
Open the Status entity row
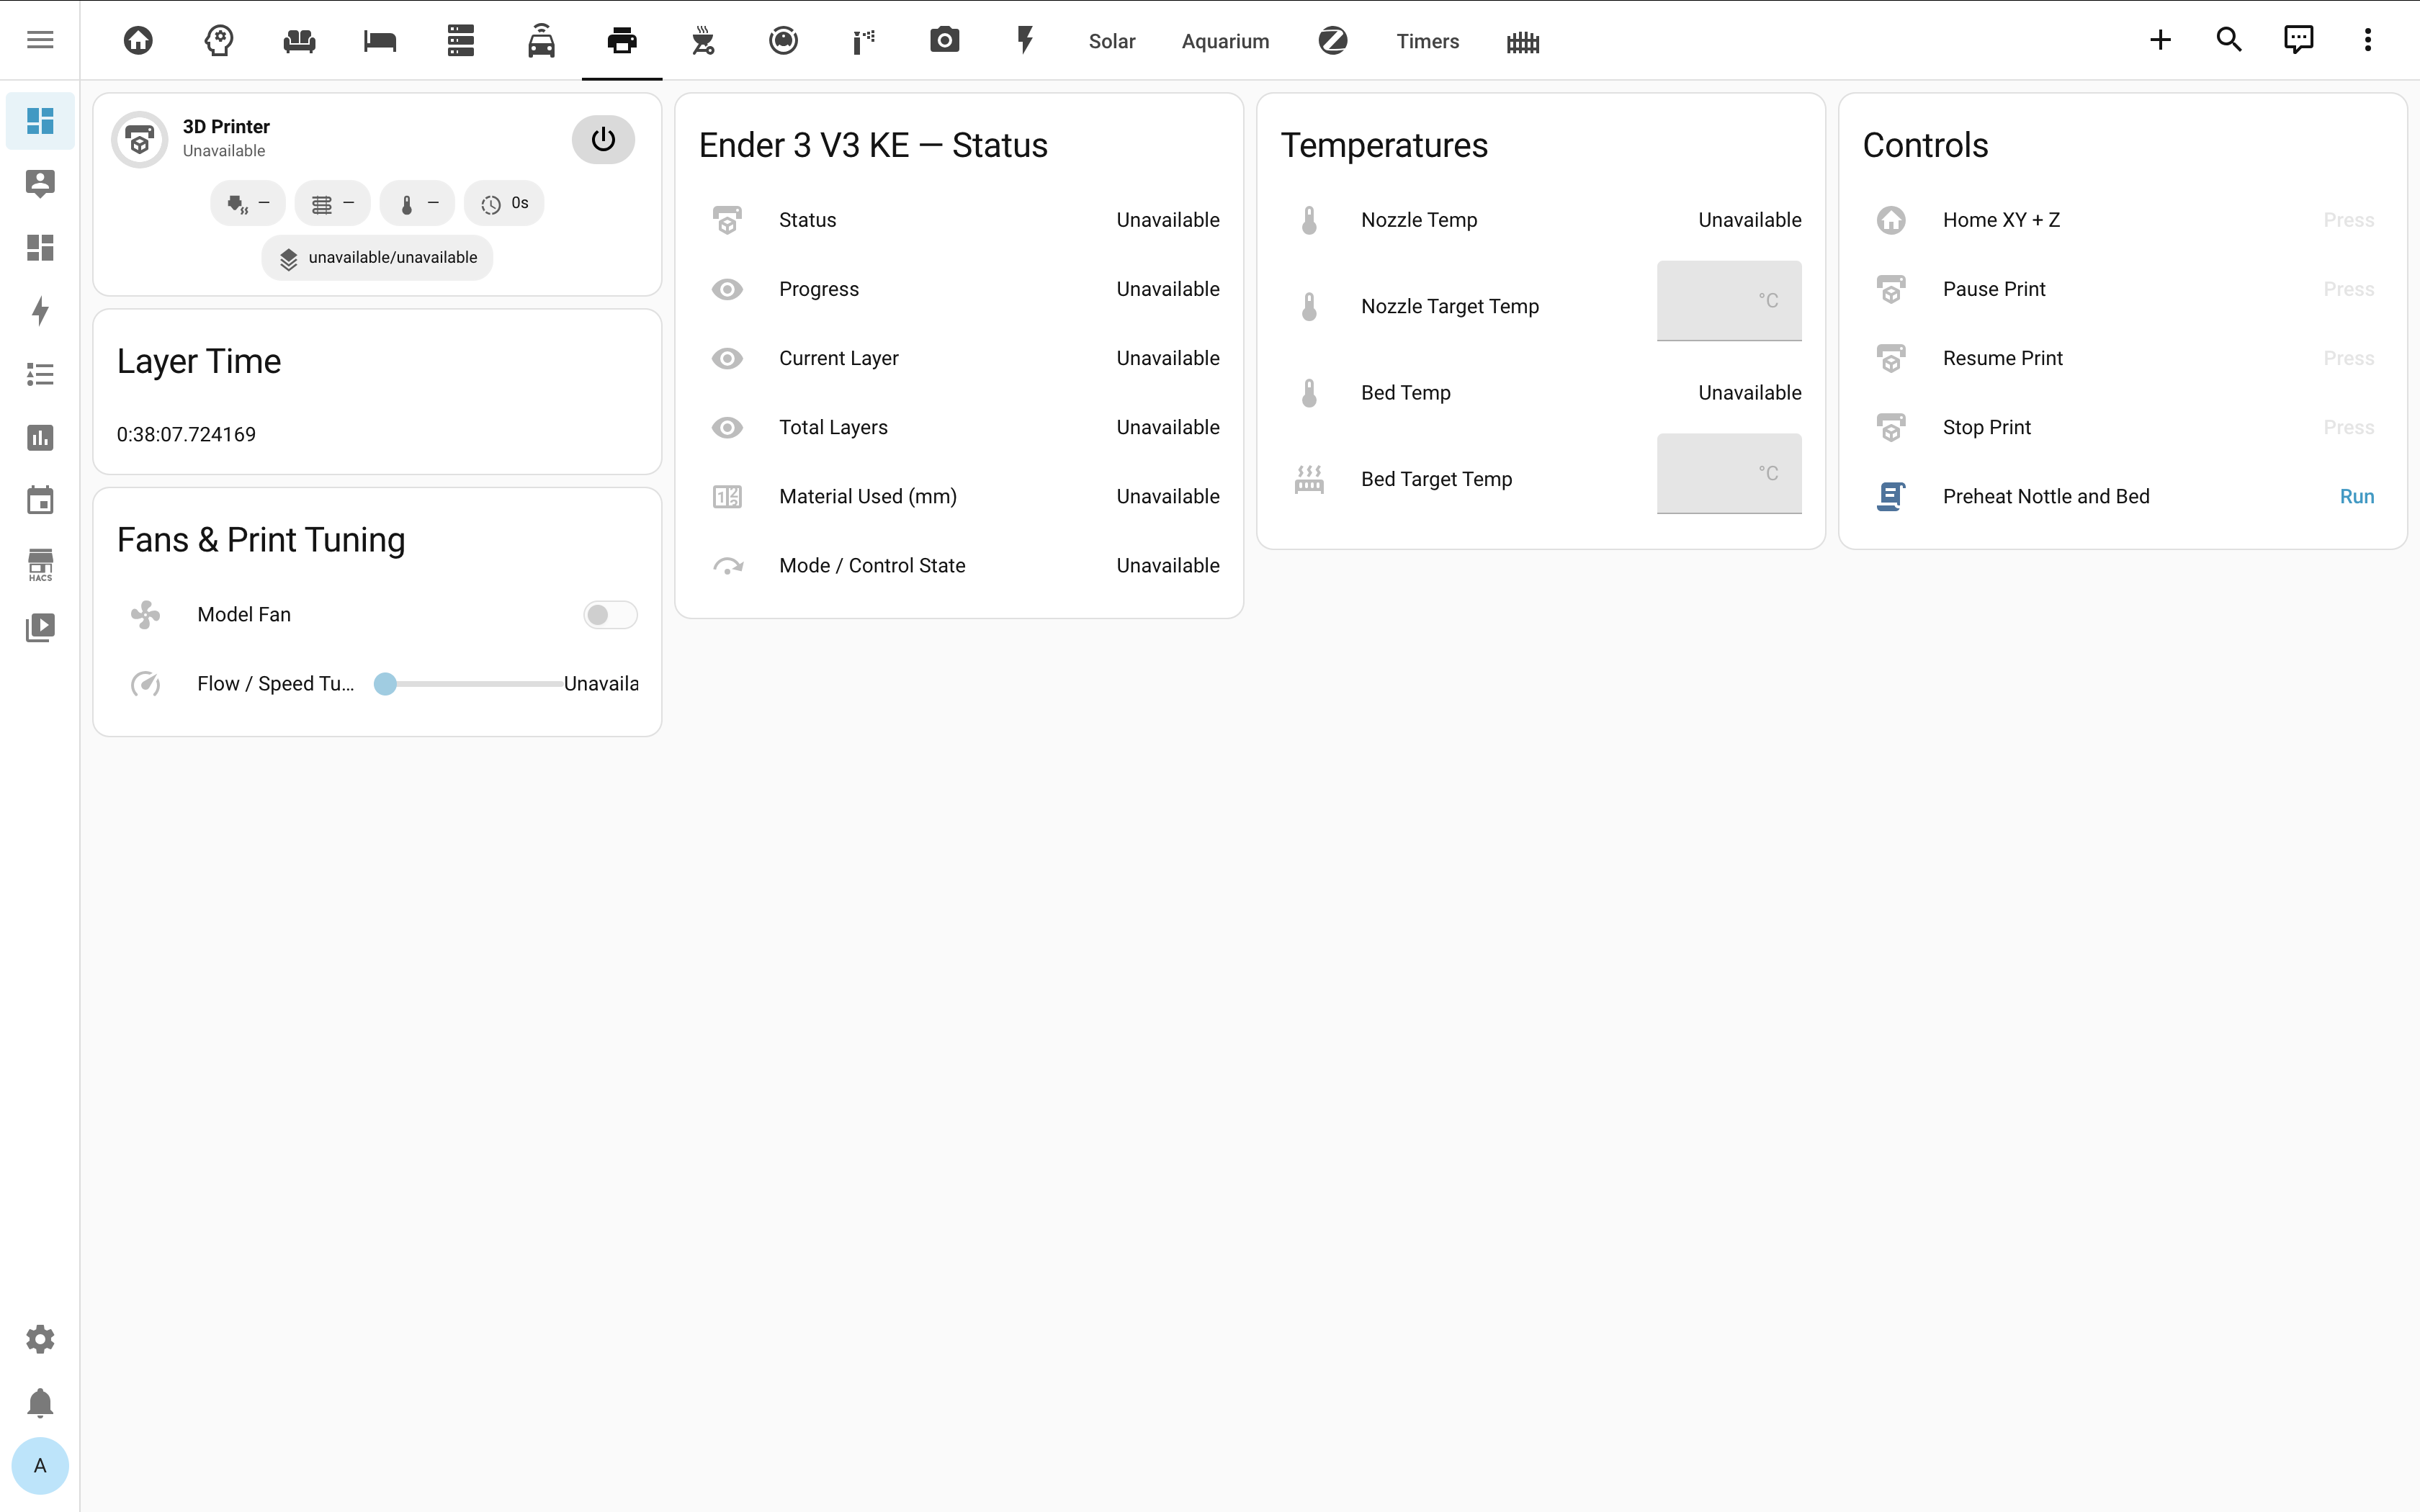pyautogui.click(x=959, y=220)
